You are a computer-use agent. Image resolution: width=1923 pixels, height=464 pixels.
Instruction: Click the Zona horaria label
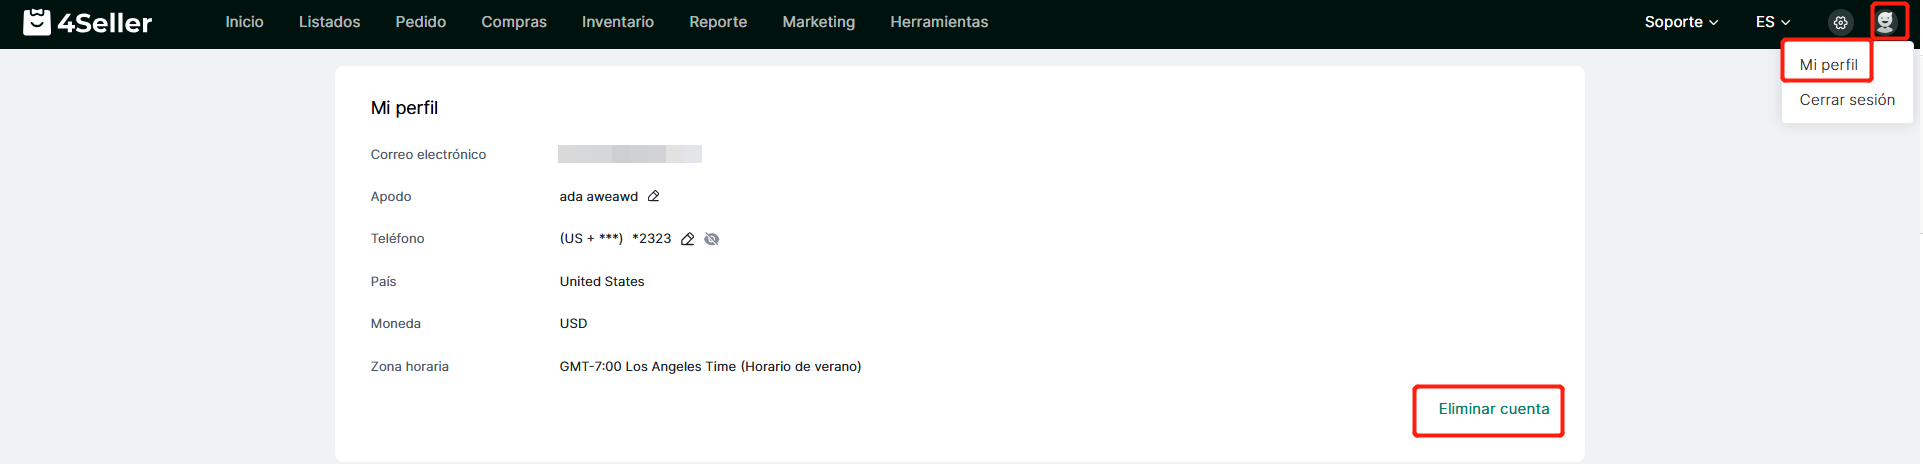pos(409,367)
